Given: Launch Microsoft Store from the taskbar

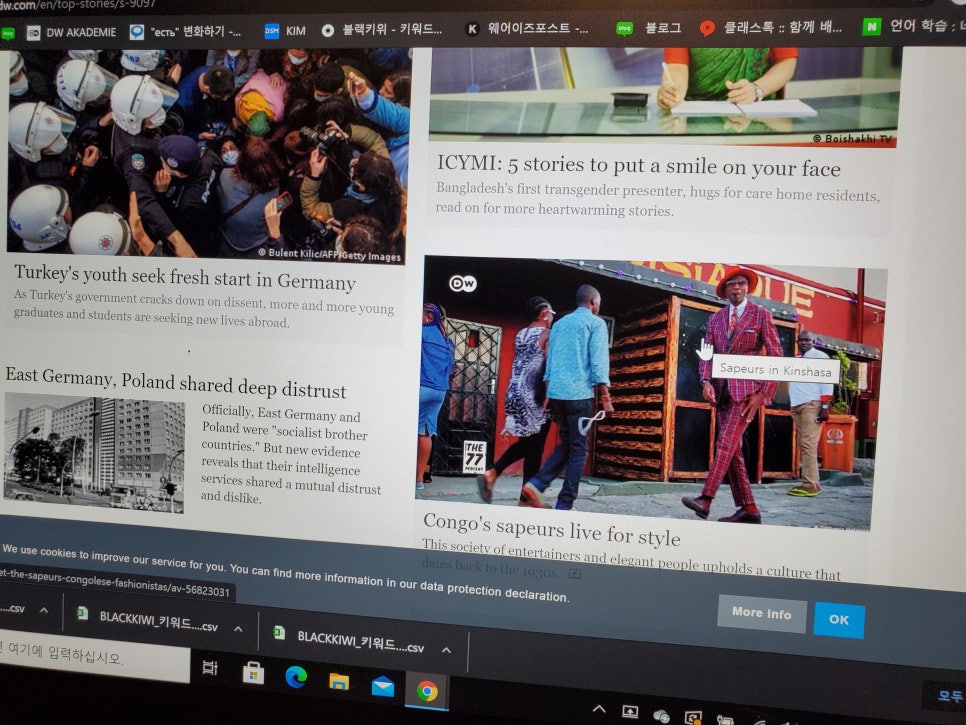Looking at the screenshot, I should 253,673.
